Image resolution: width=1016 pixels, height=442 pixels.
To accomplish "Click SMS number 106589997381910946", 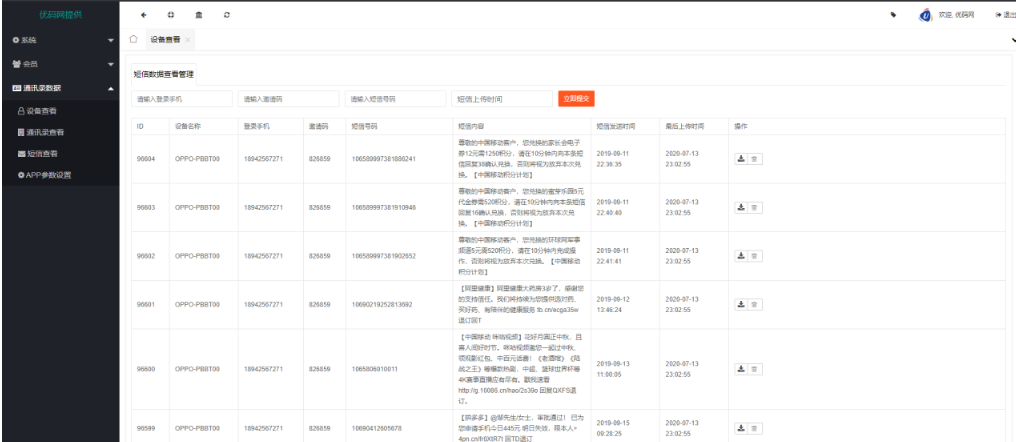I will click(384, 207).
